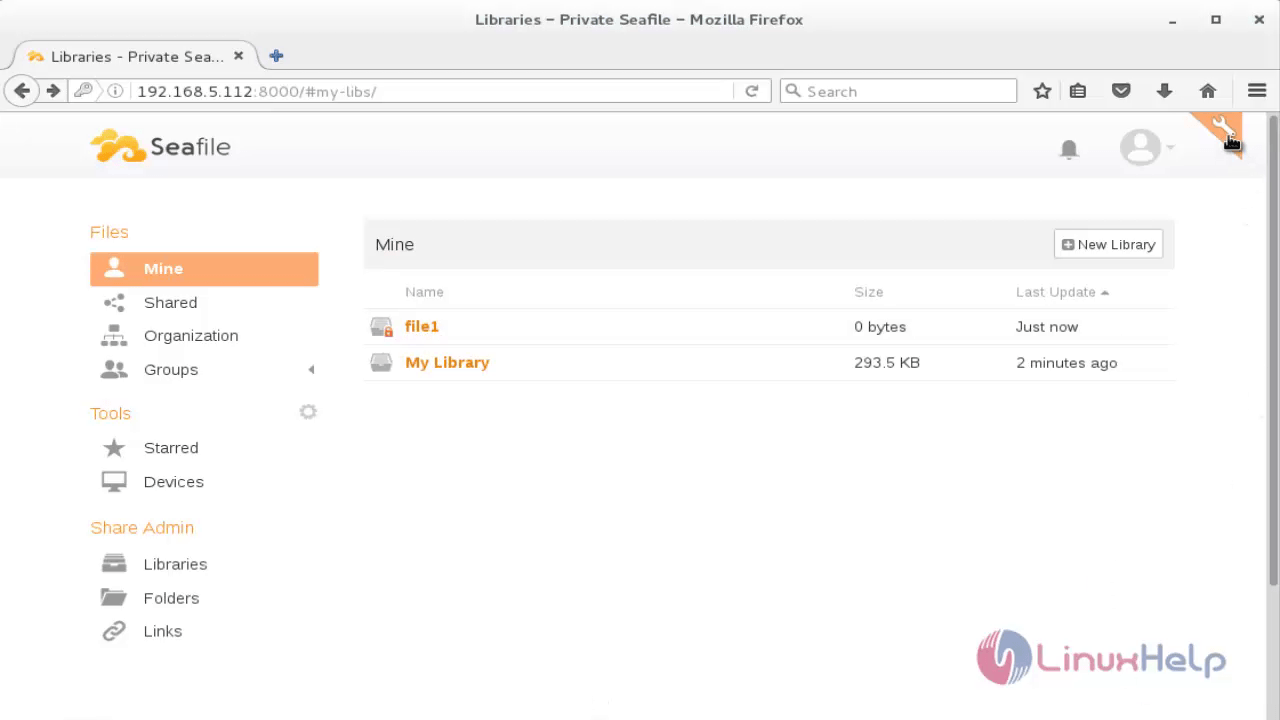Click the Mine person icon
This screenshot has width=1280, height=720.
pyautogui.click(x=114, y=268)
